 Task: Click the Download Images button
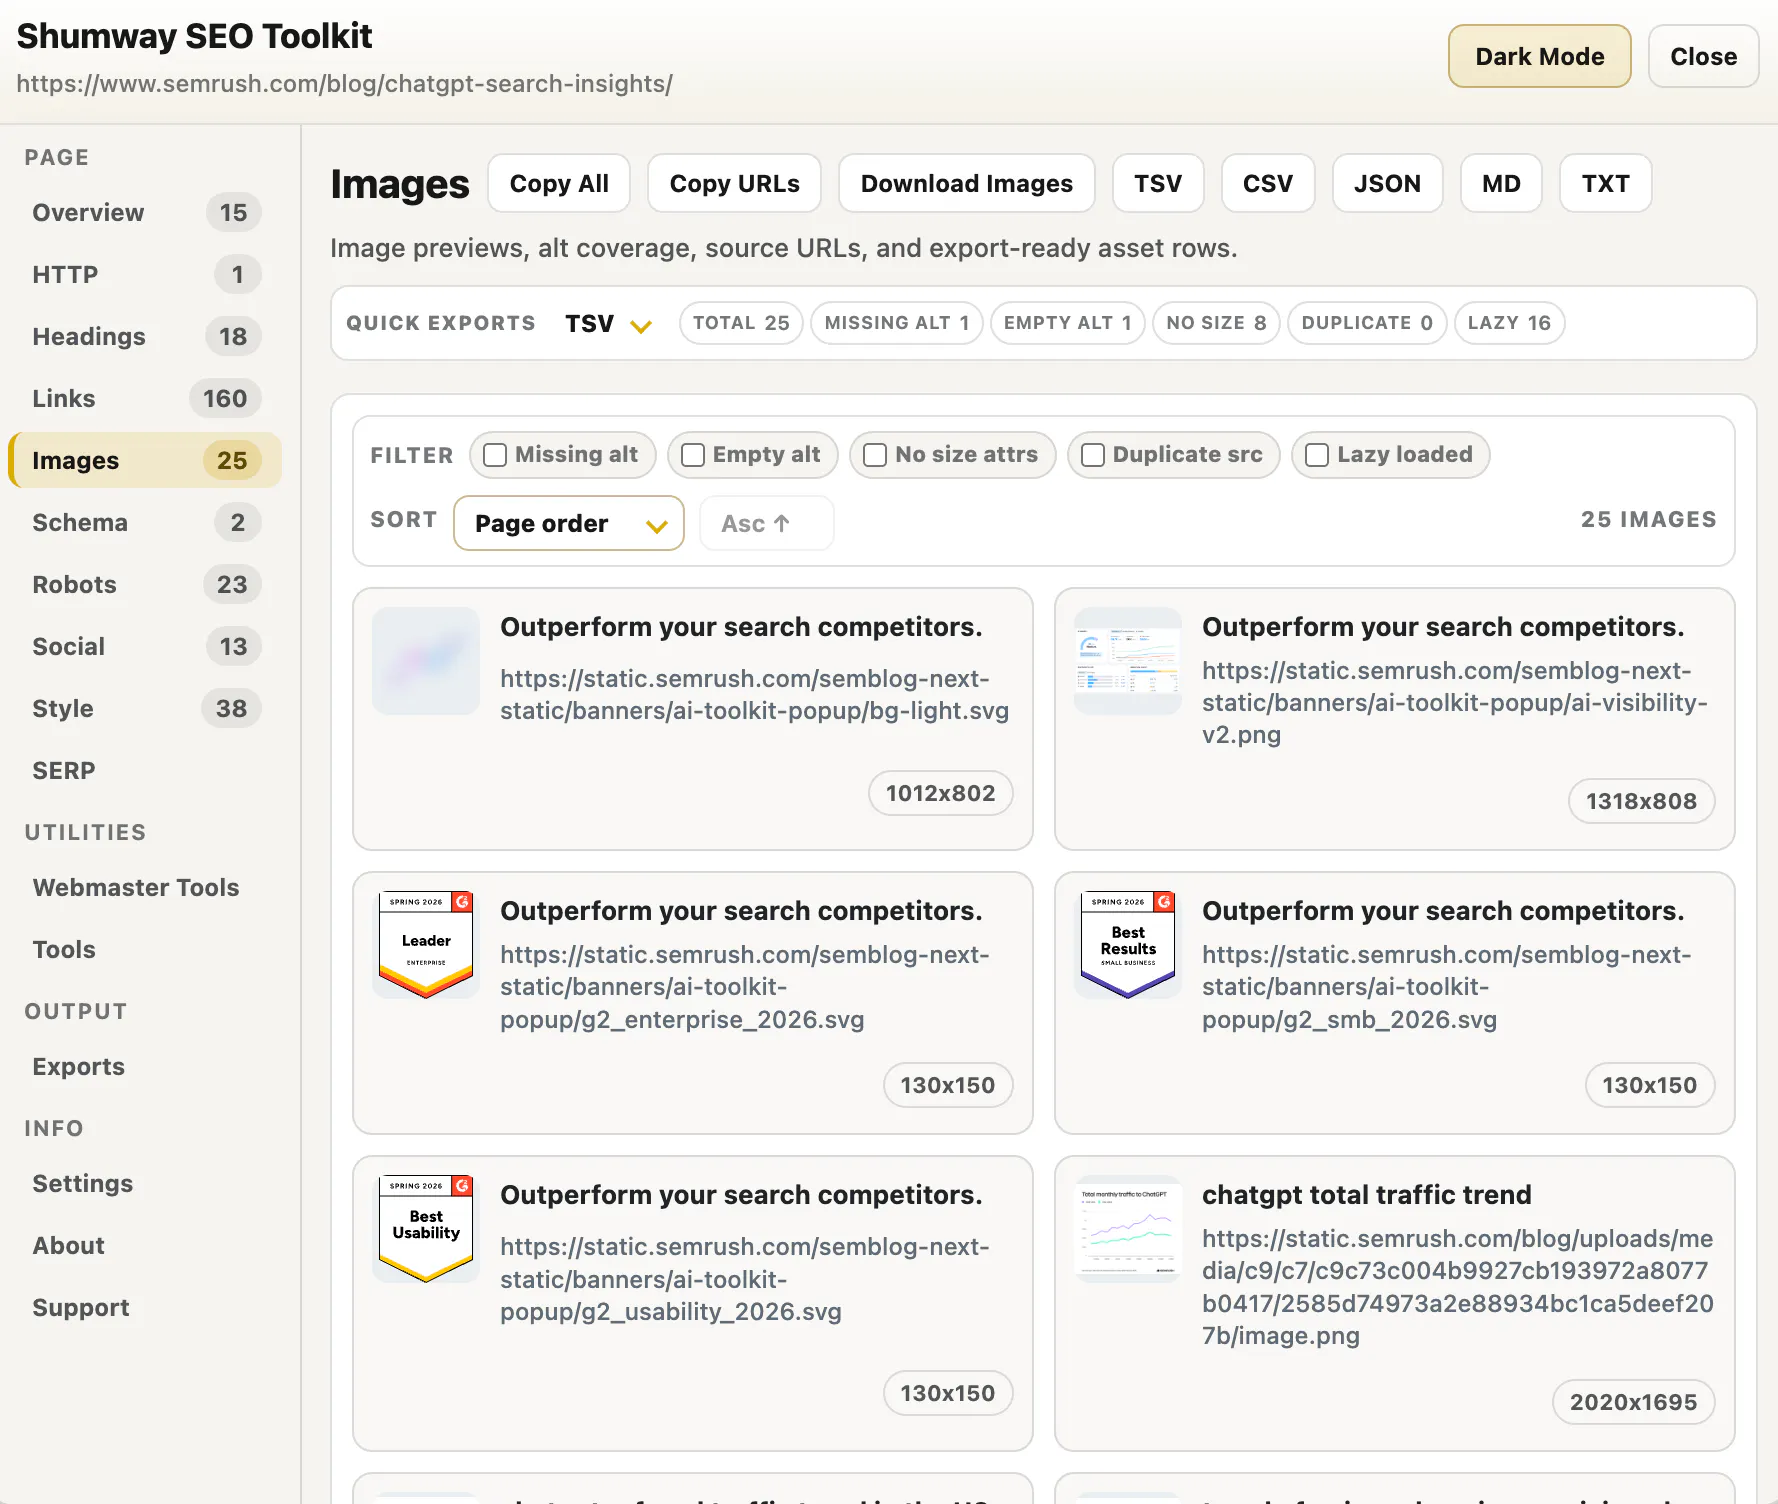coord(966,183)
